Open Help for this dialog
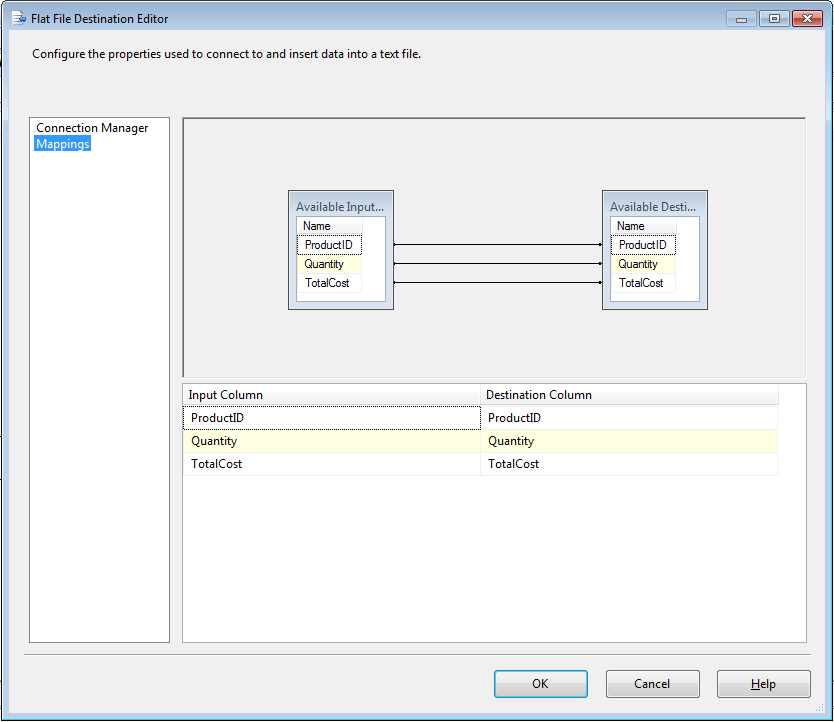 (763, 684)
